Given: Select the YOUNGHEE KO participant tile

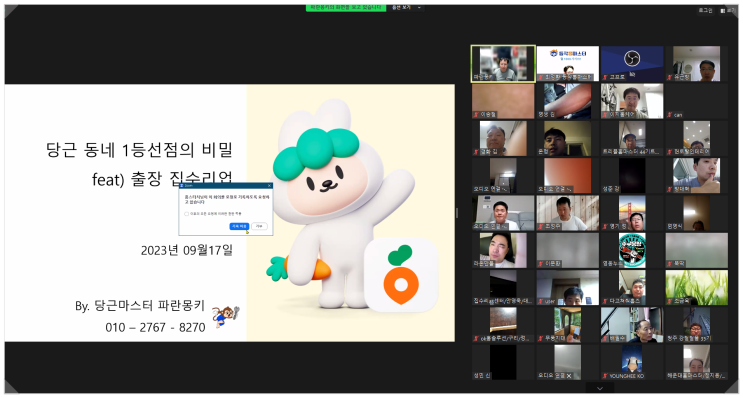Looking at the screenshot, I should (x=632, y=362).
